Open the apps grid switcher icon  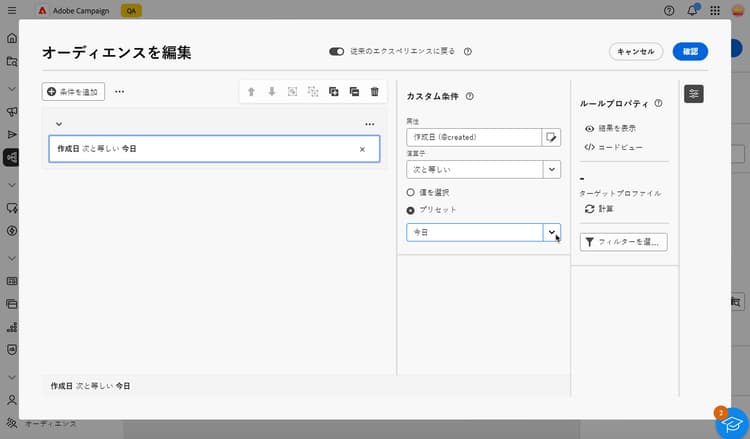[x=715, y=11]
